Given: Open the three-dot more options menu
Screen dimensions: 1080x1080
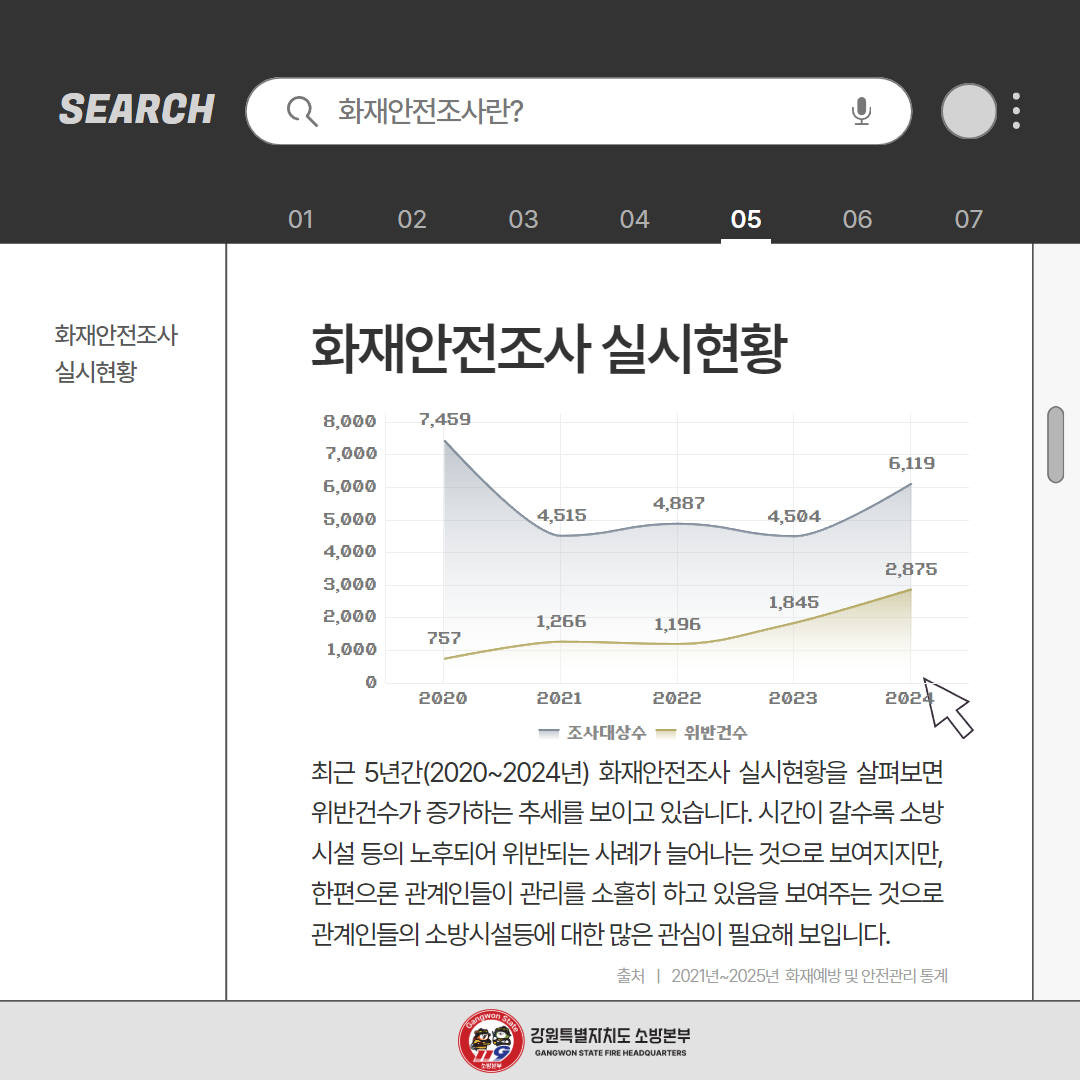Looking at the screenshot, I should (x=1016, y=111).
